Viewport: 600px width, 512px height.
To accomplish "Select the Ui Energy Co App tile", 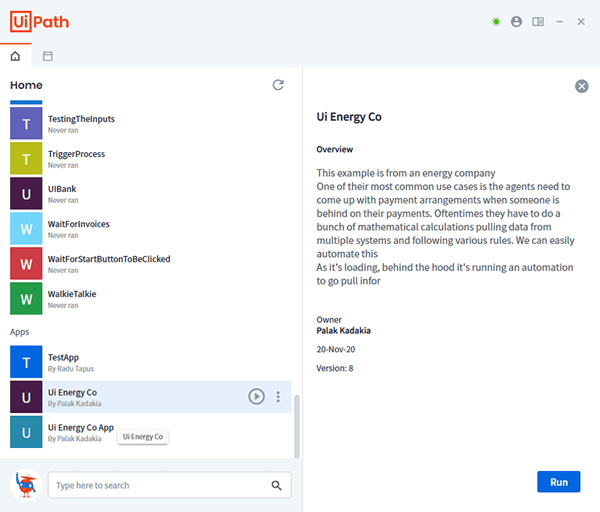I will (26, 432).
